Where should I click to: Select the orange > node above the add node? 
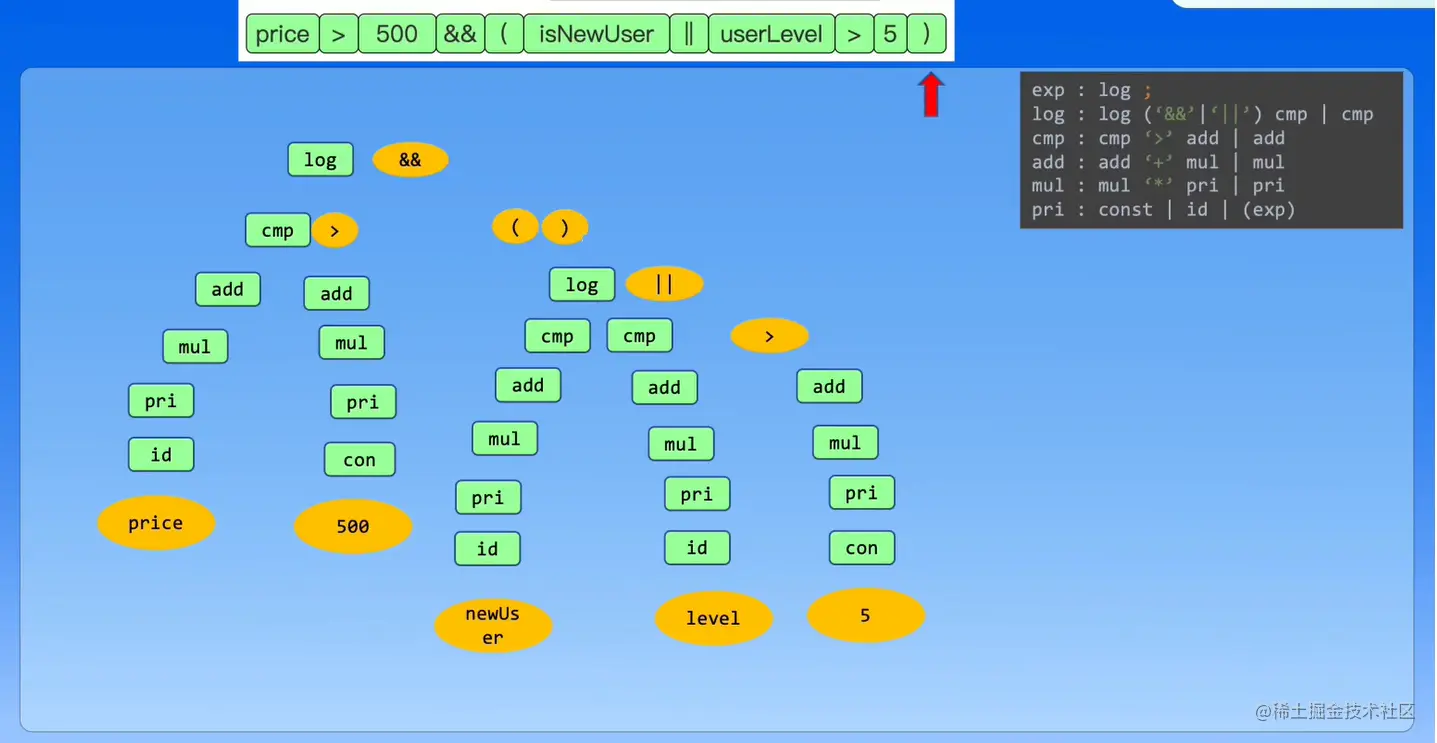pos(769,335)
